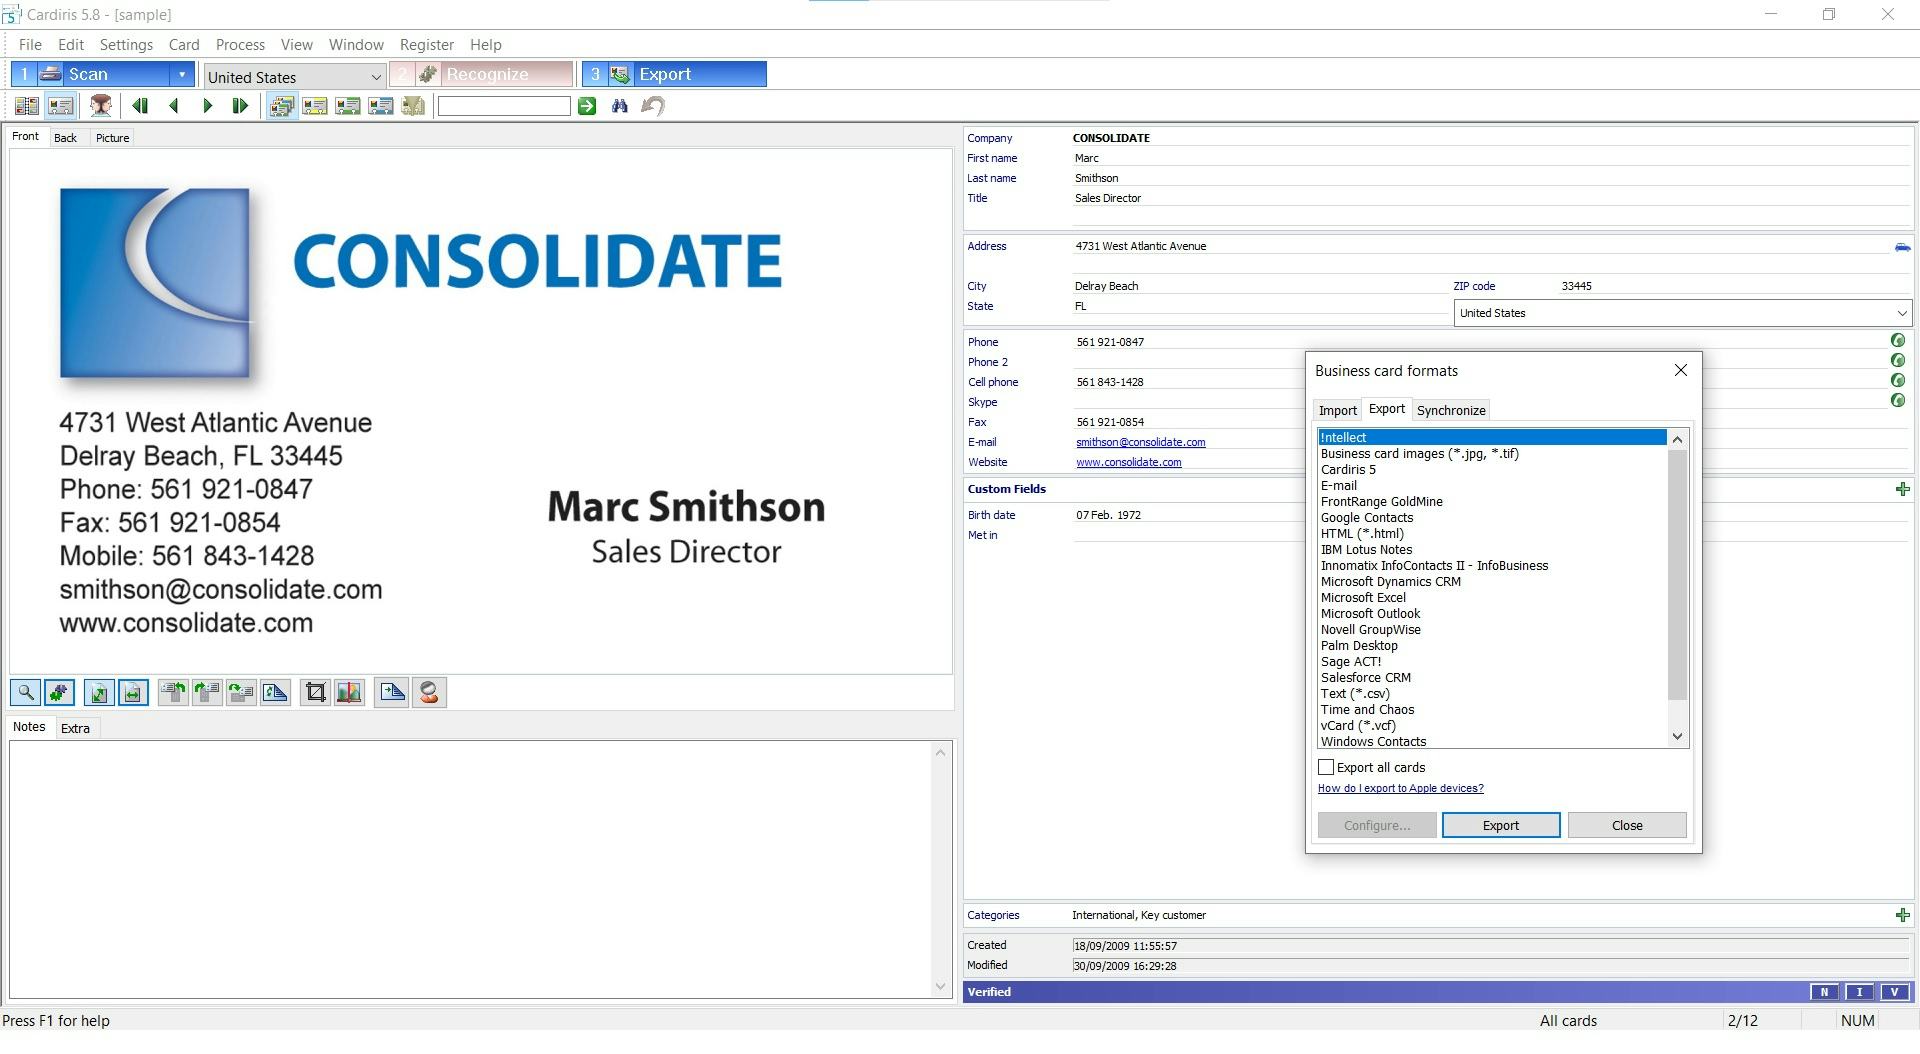Click the puzzle pieces tool under the card
1920x1054 pixels.
59,693
